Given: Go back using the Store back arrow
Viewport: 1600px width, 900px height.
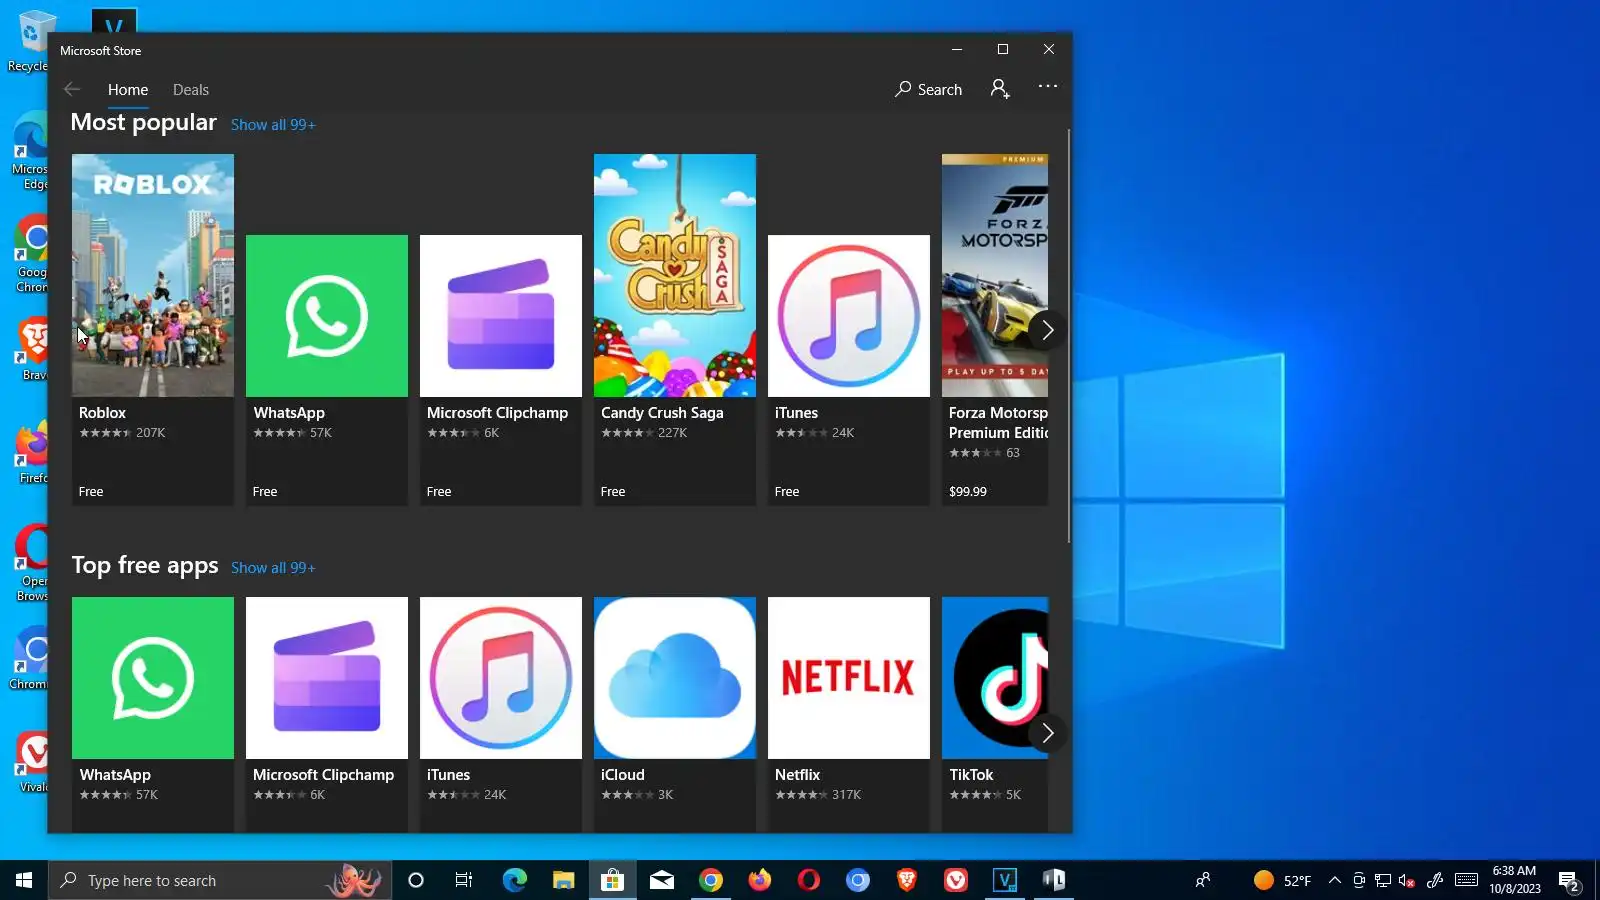Looking at the screenshot, I should pyautogui.click(x=72, y=89).
